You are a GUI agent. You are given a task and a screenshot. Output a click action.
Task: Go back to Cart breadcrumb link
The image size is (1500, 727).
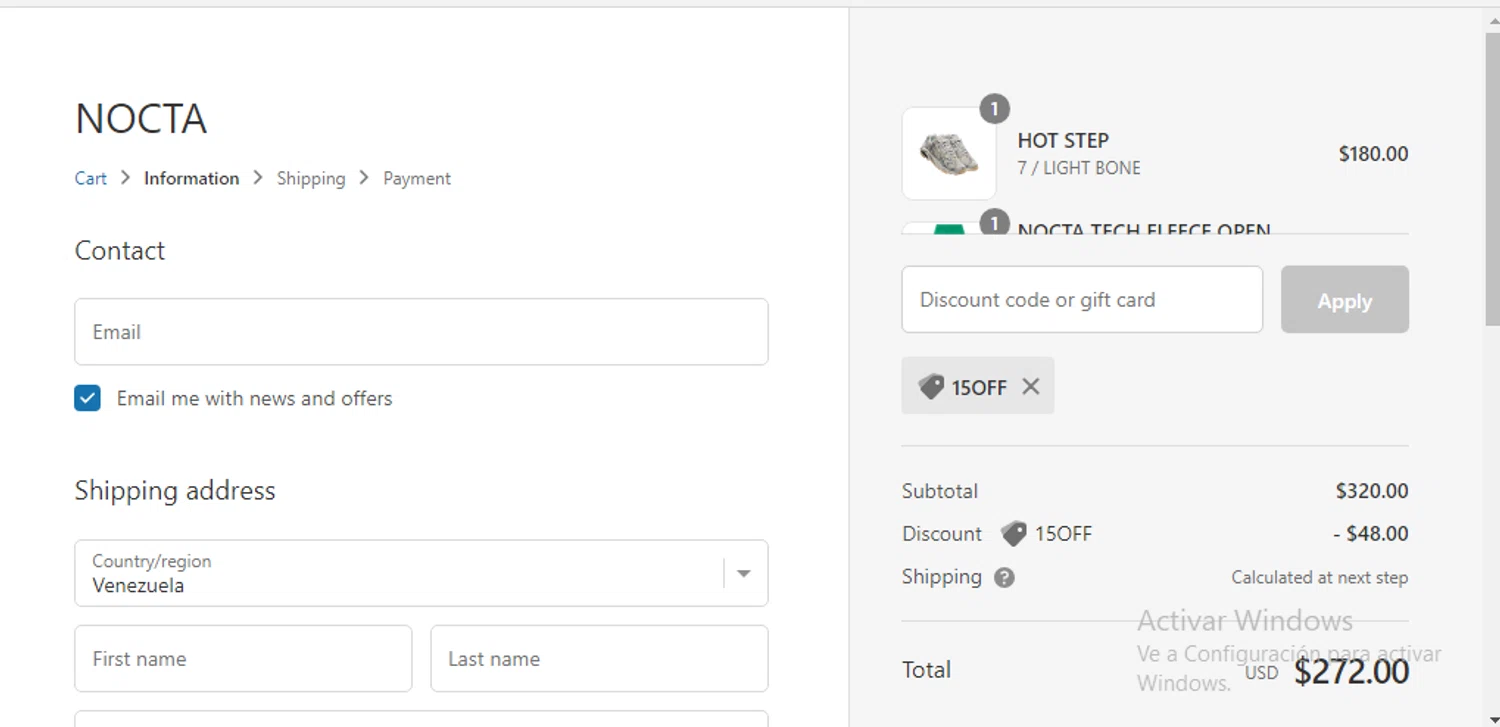(90, 178)
